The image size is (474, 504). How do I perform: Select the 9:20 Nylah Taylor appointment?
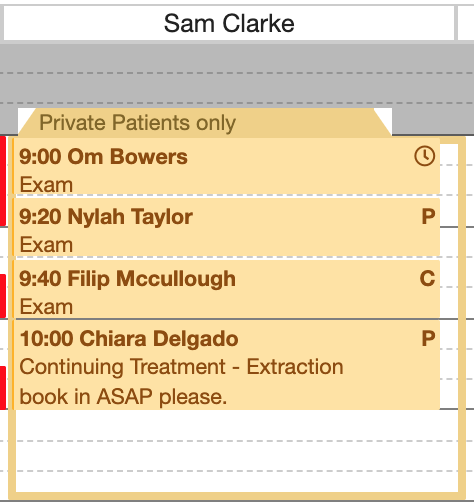tap(226, 227)
